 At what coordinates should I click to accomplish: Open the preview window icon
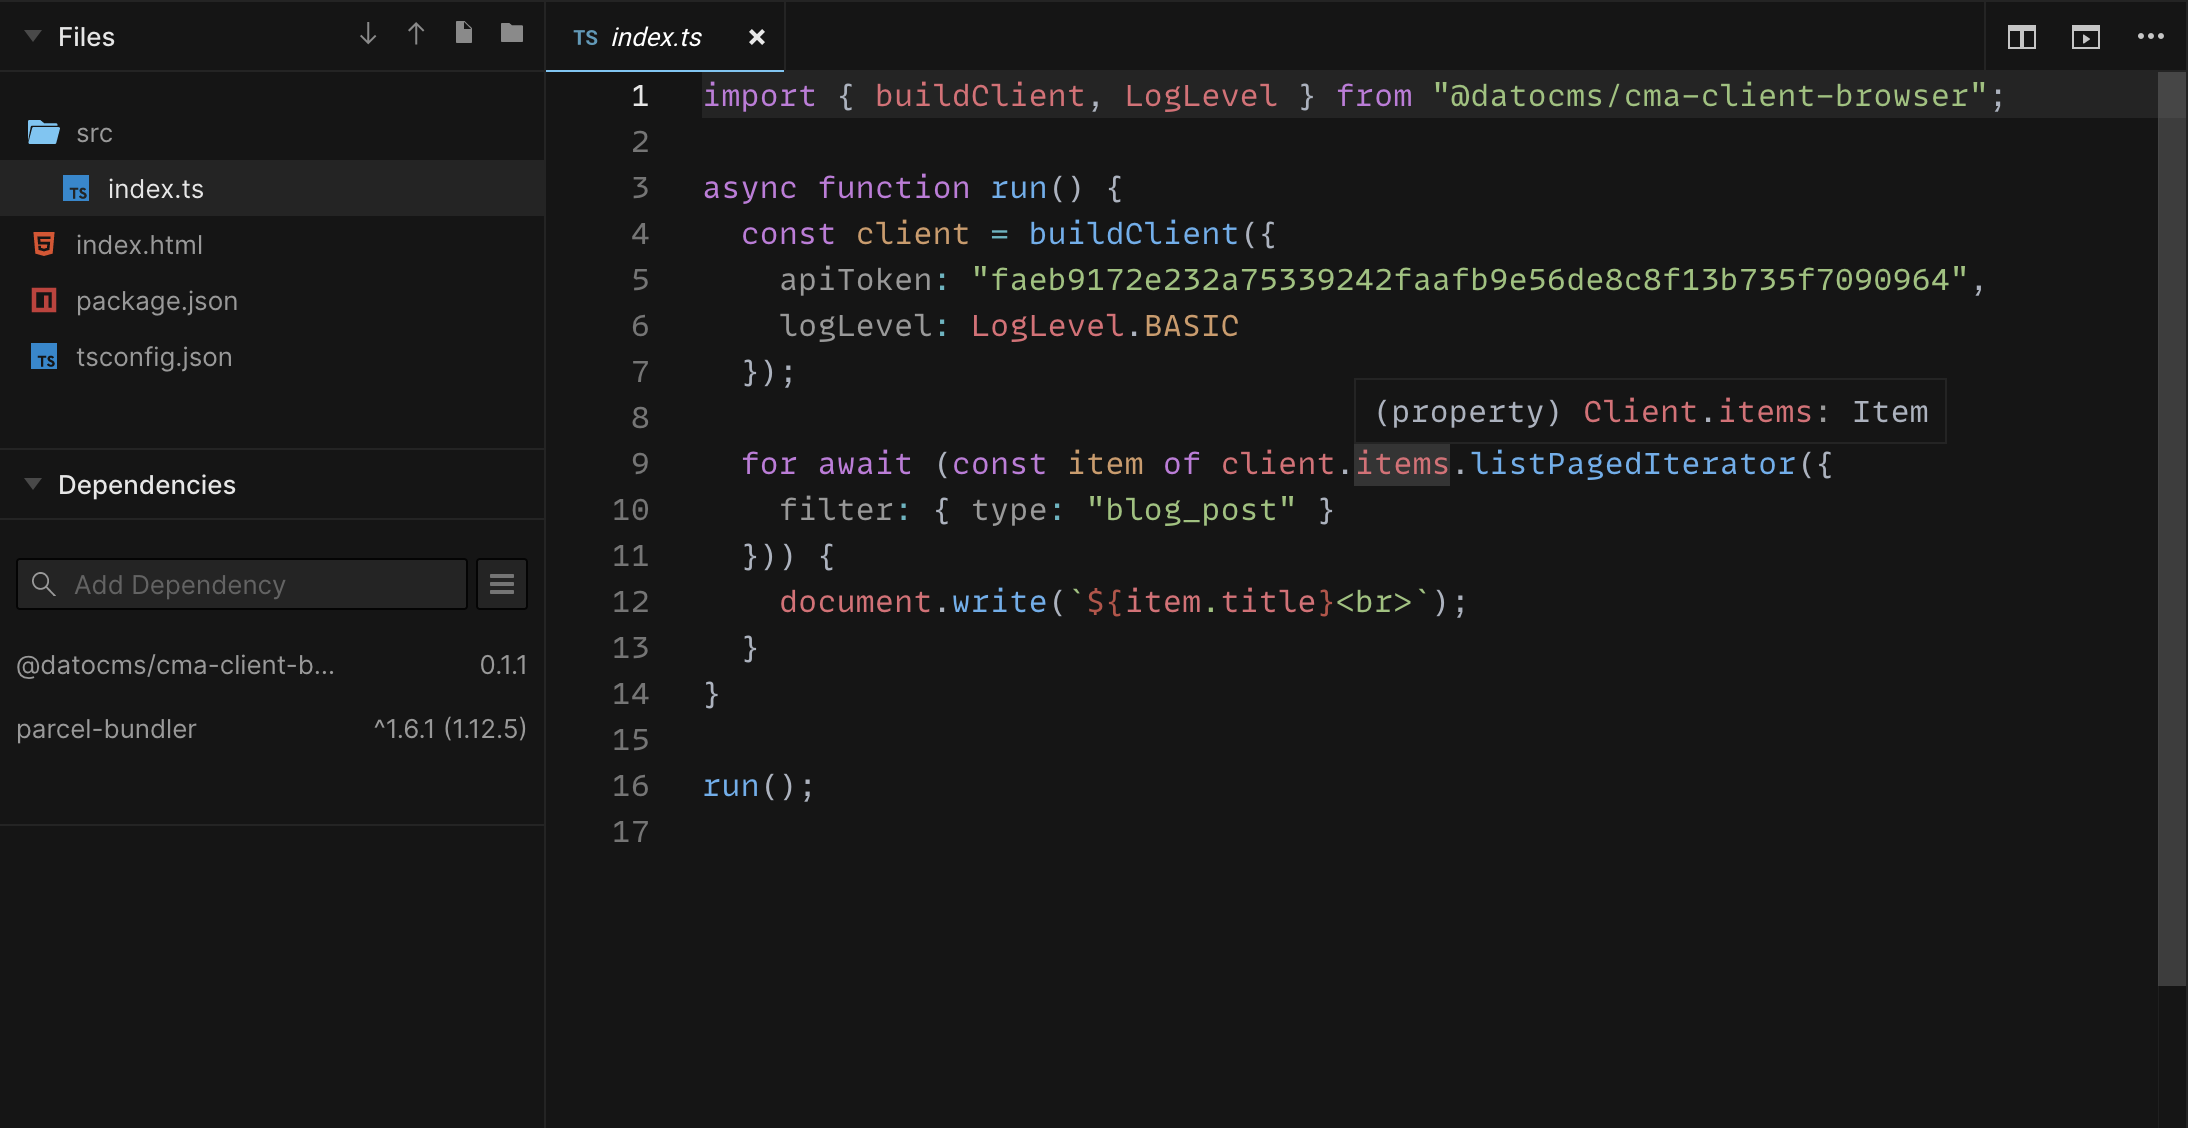click(x=2086, y=37)
